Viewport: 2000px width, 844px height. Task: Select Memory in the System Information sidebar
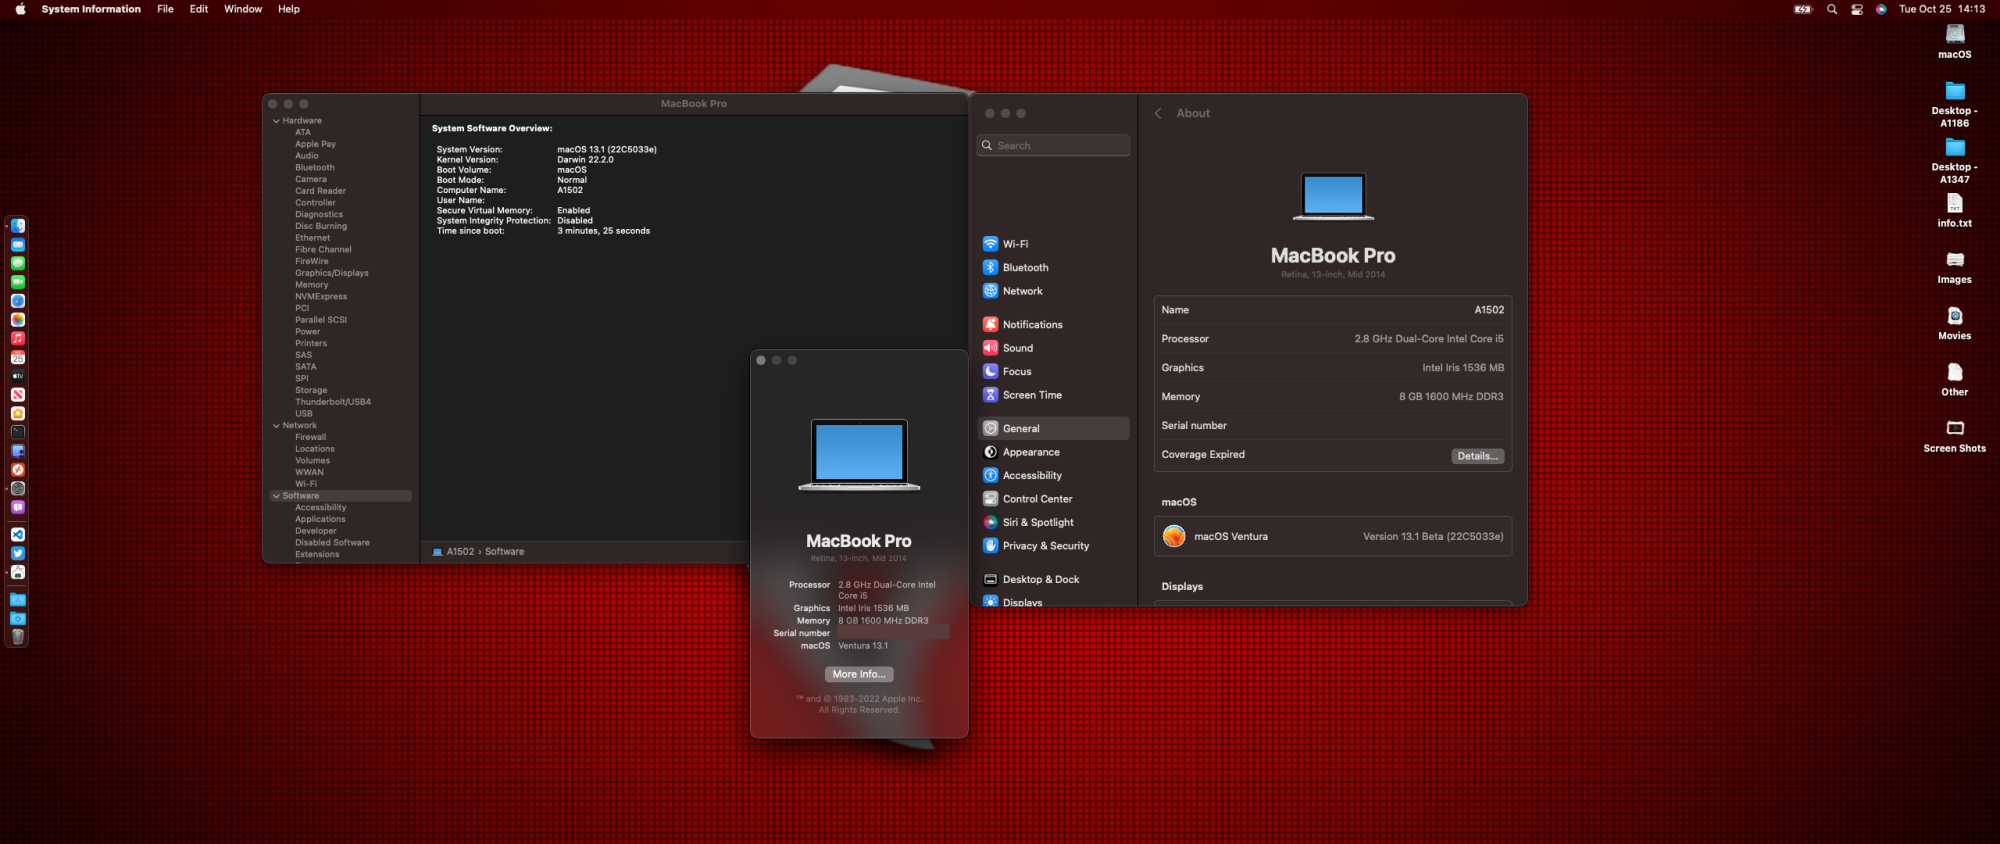pyautogui.click(x=312, y=285)
